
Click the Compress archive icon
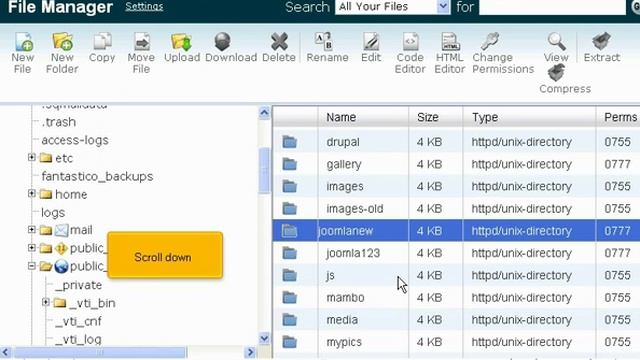556,73
